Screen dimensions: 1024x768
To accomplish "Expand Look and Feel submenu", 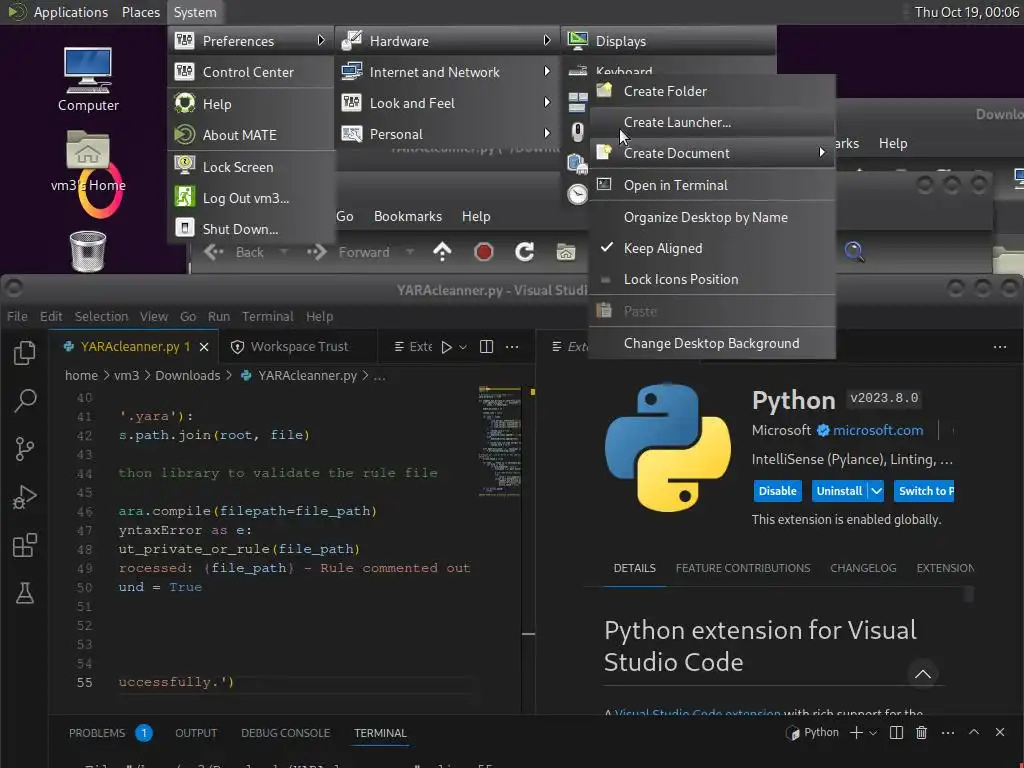I will [449, 103].
